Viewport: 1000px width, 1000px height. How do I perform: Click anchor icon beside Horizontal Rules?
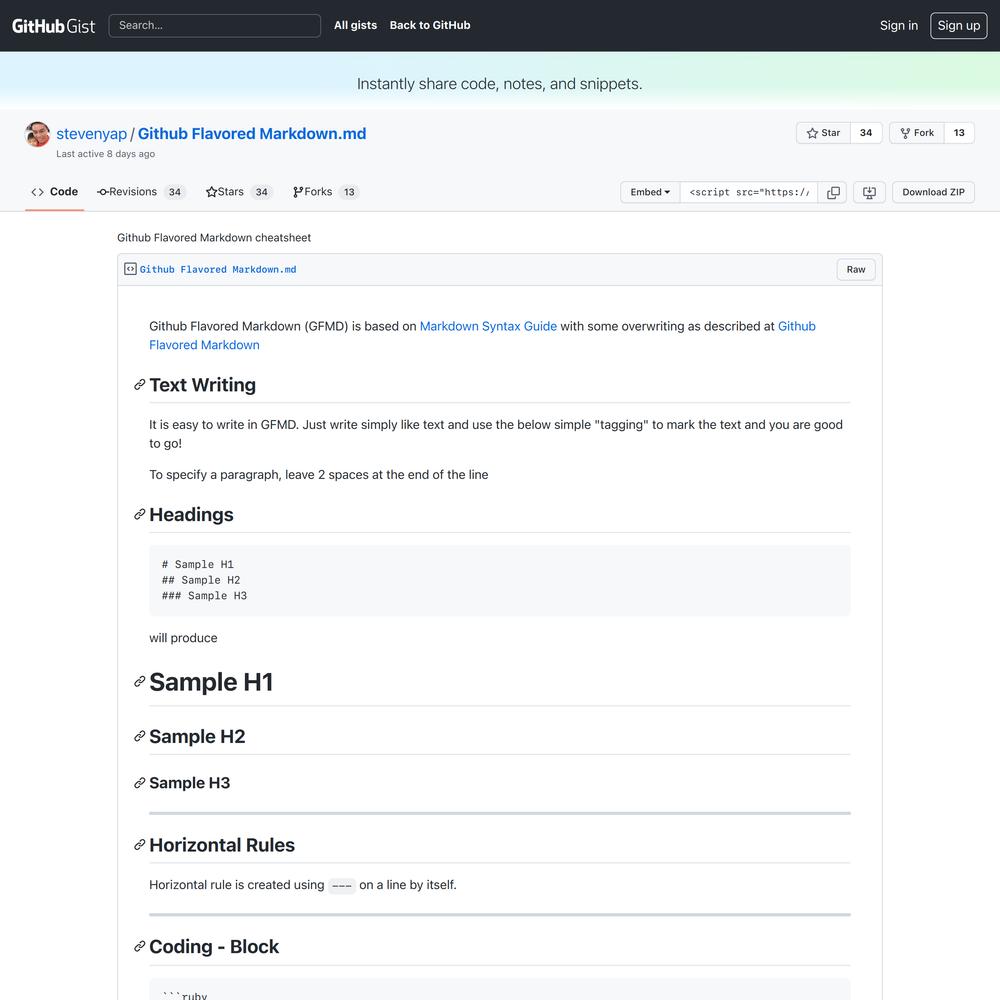coord(140,844)
